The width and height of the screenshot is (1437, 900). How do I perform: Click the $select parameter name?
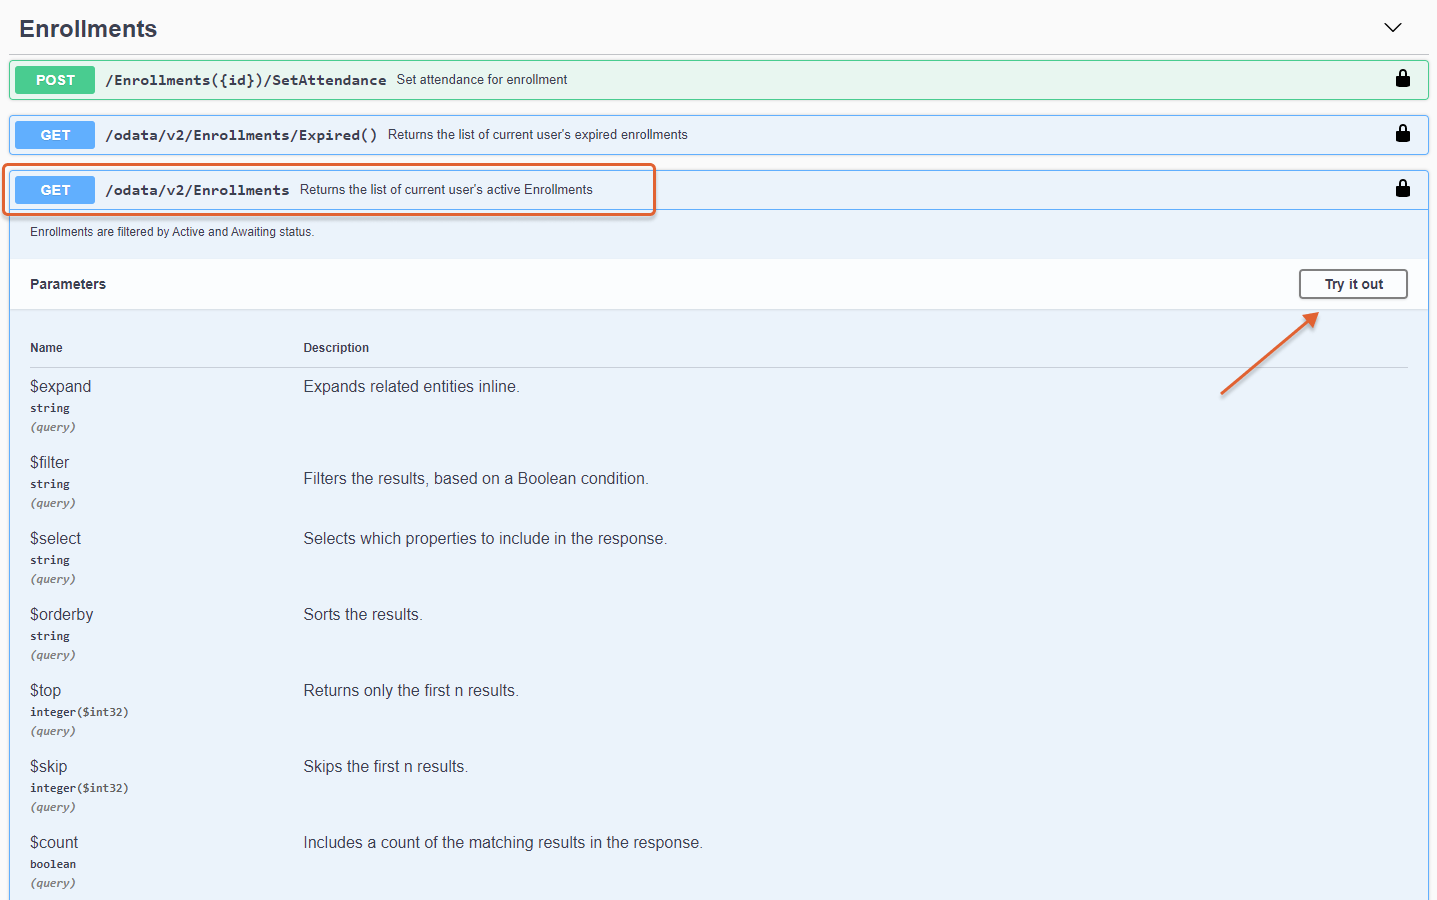[55, 538]
